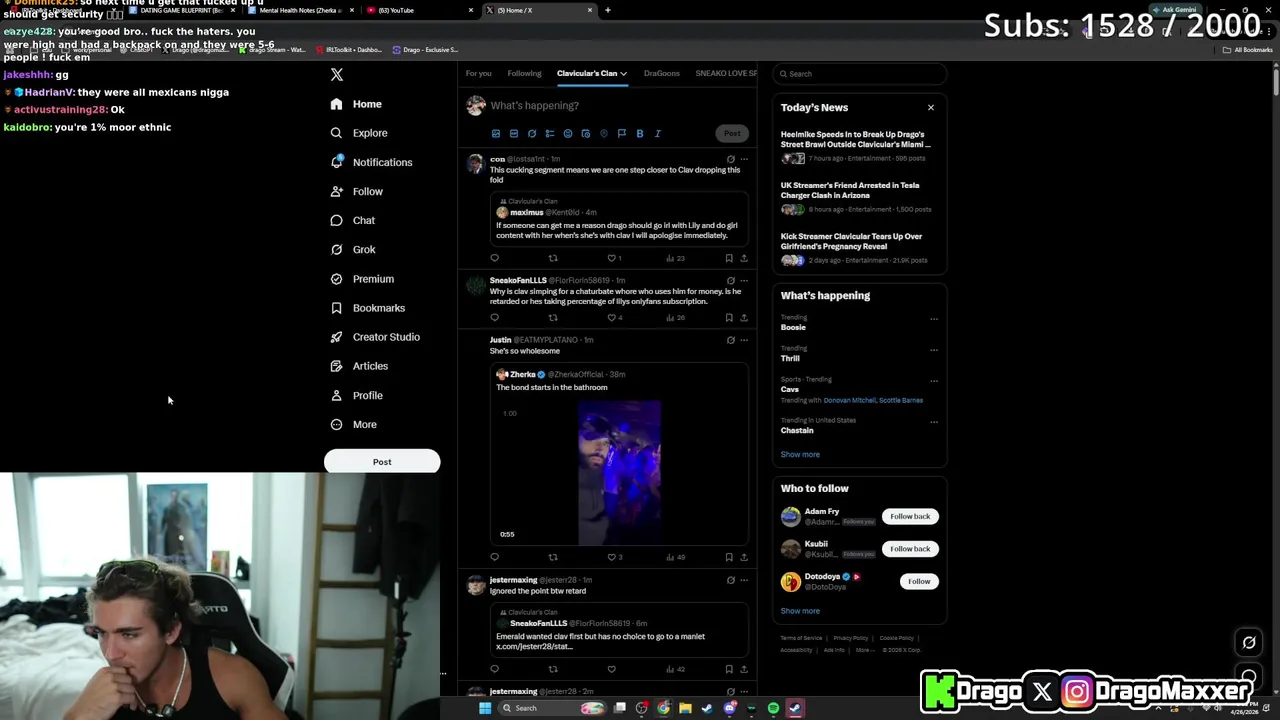Open Windows Start menu

pyautogui.click(x=485, y=708)
